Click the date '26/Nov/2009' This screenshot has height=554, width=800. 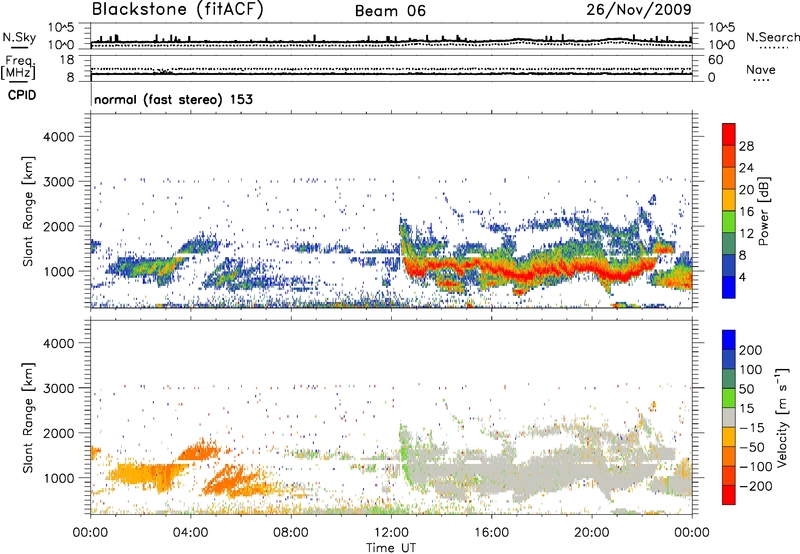click(x=639, y=9)
